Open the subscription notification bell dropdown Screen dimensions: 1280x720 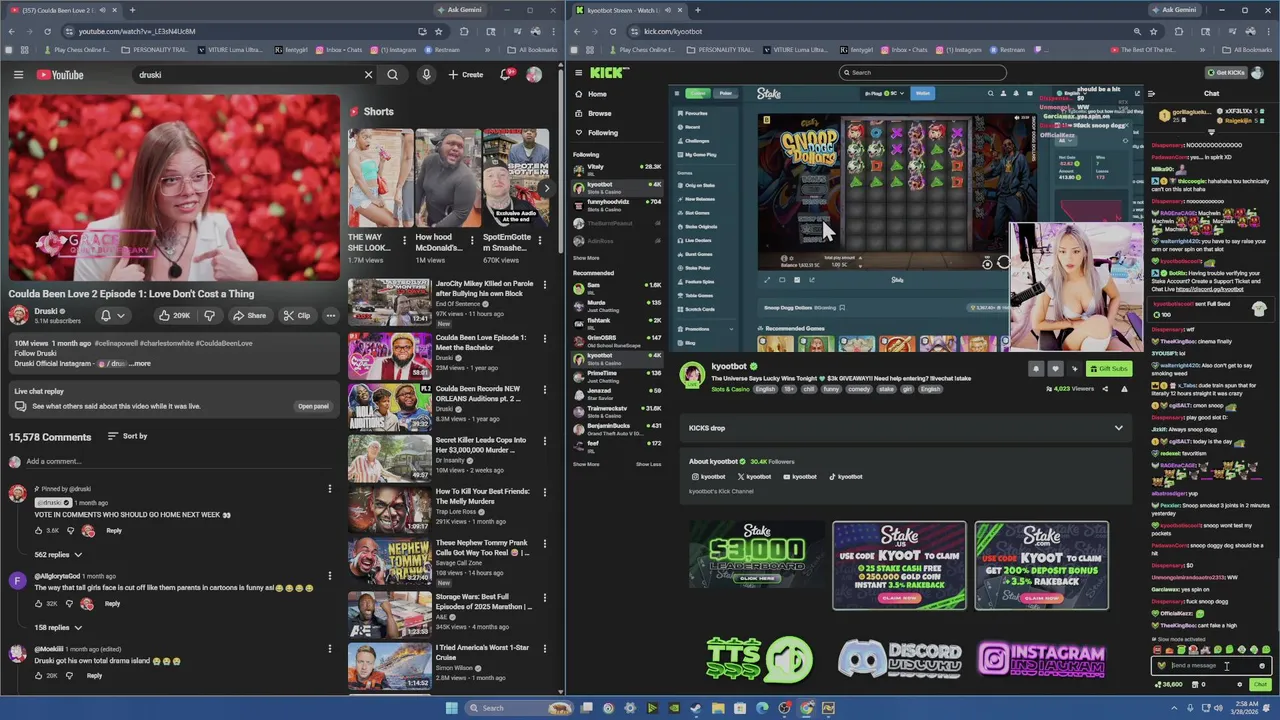click(112, 315)
